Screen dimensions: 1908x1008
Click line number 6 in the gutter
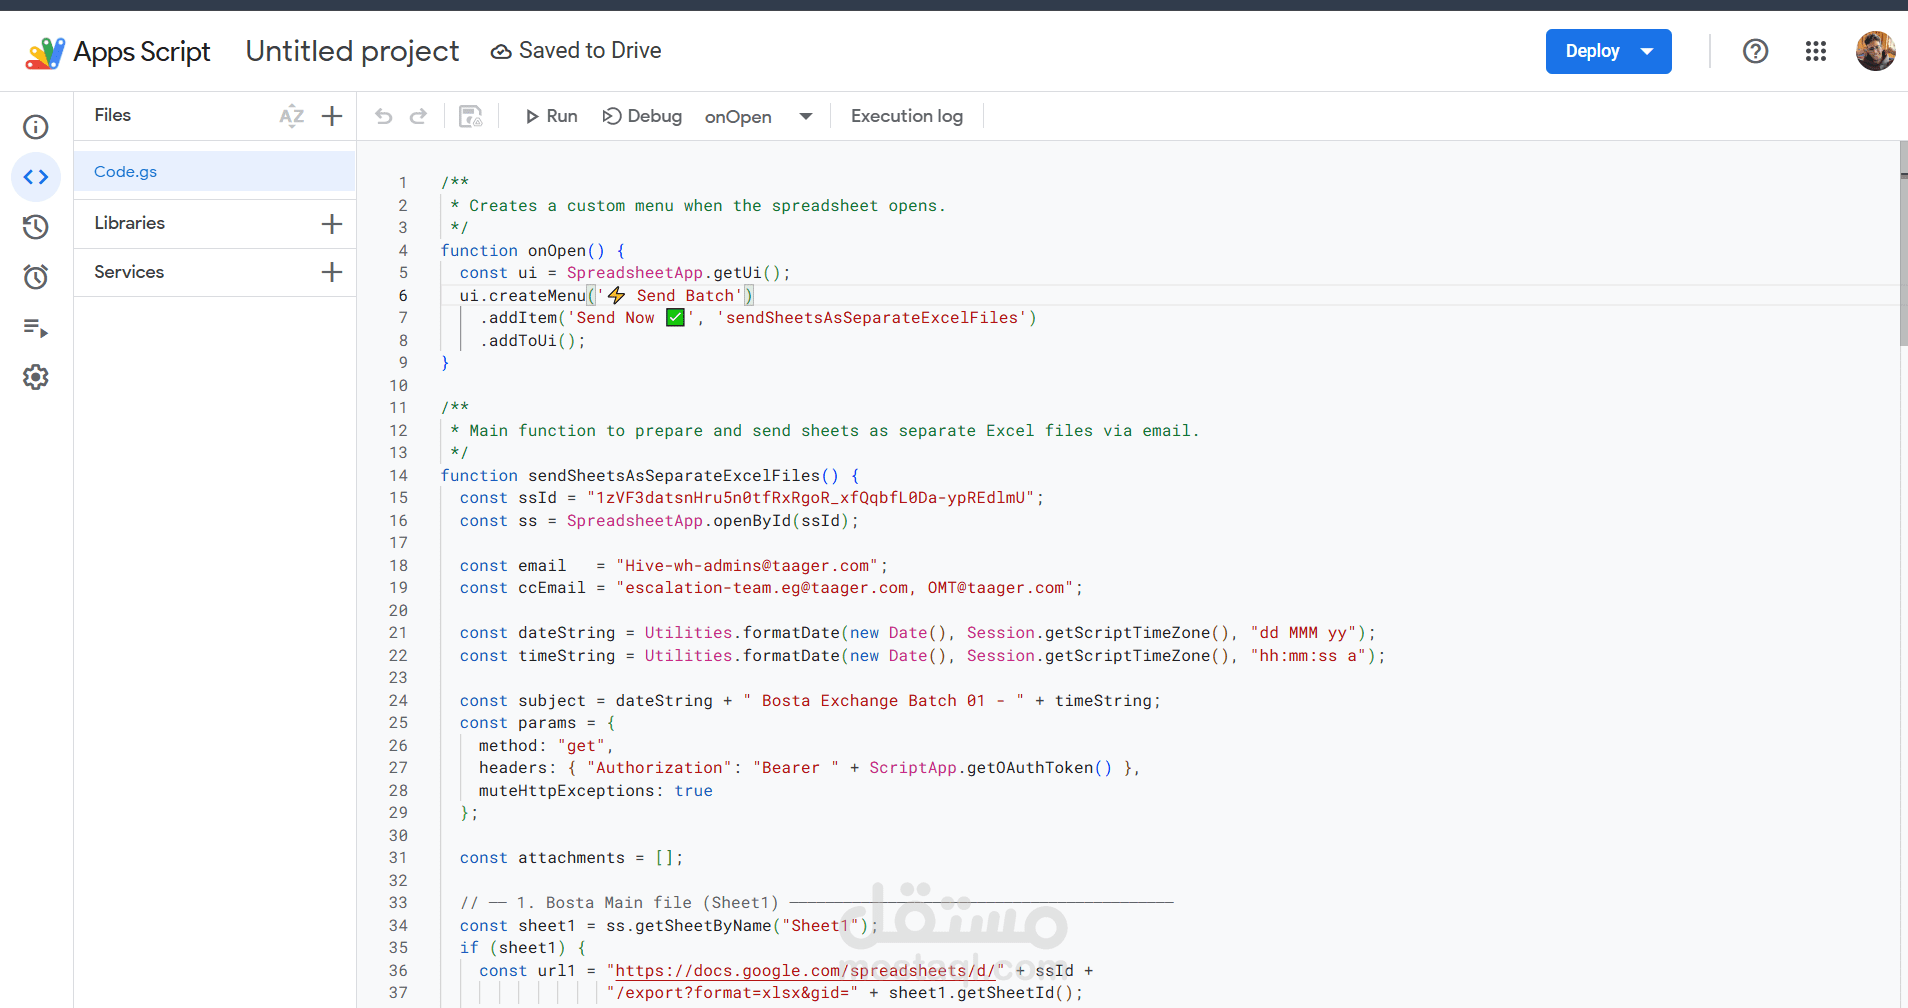(x=403, y=295)
